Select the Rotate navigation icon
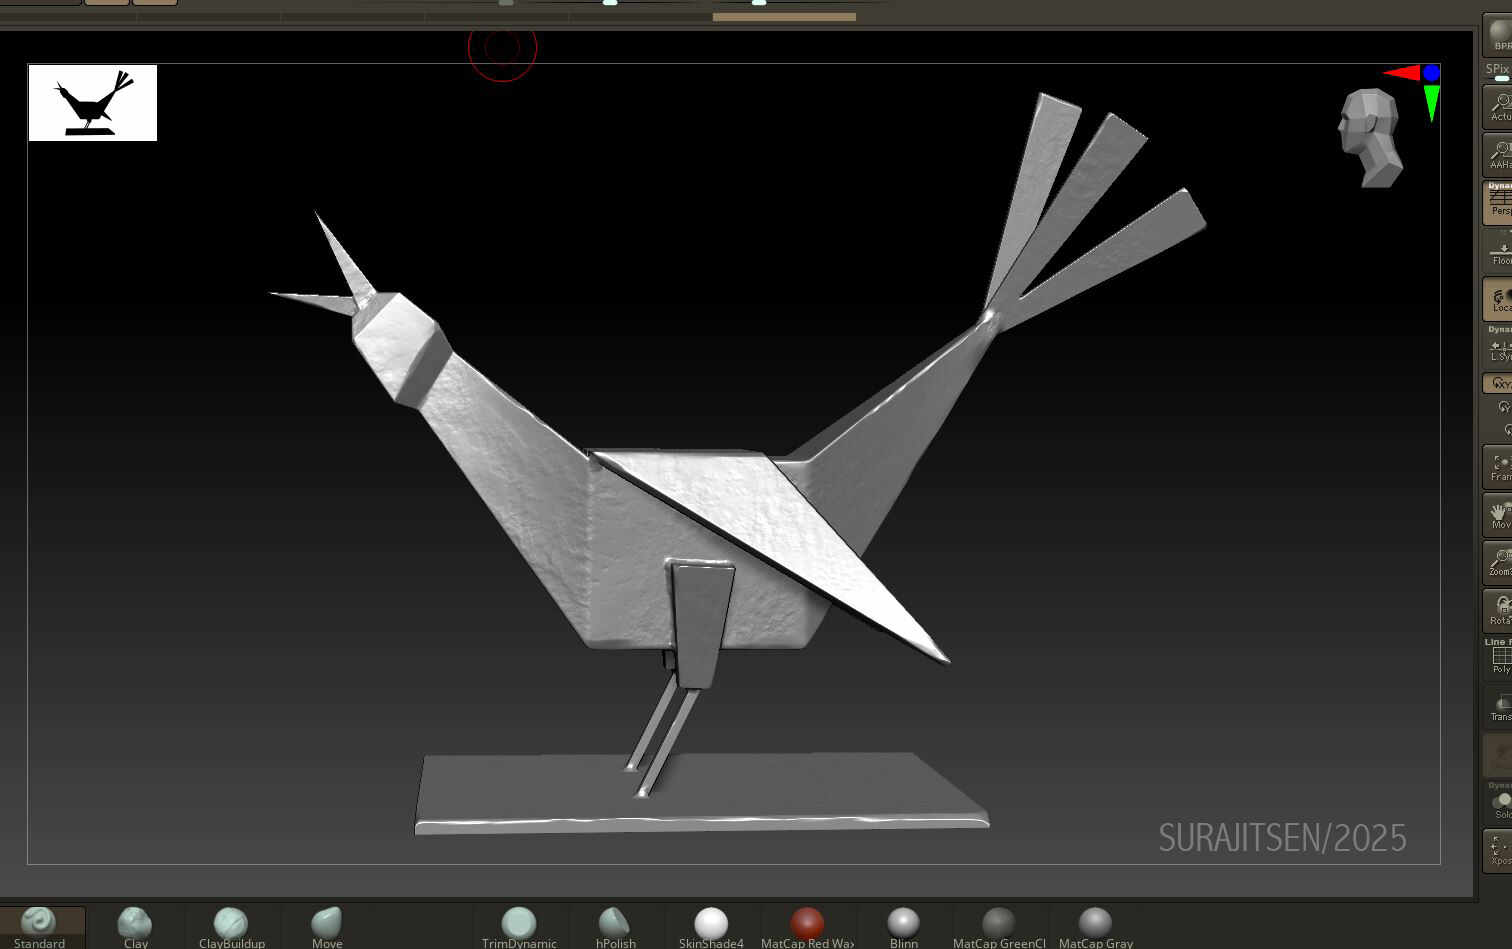Screen dimensions: 1512x949 1499,608
